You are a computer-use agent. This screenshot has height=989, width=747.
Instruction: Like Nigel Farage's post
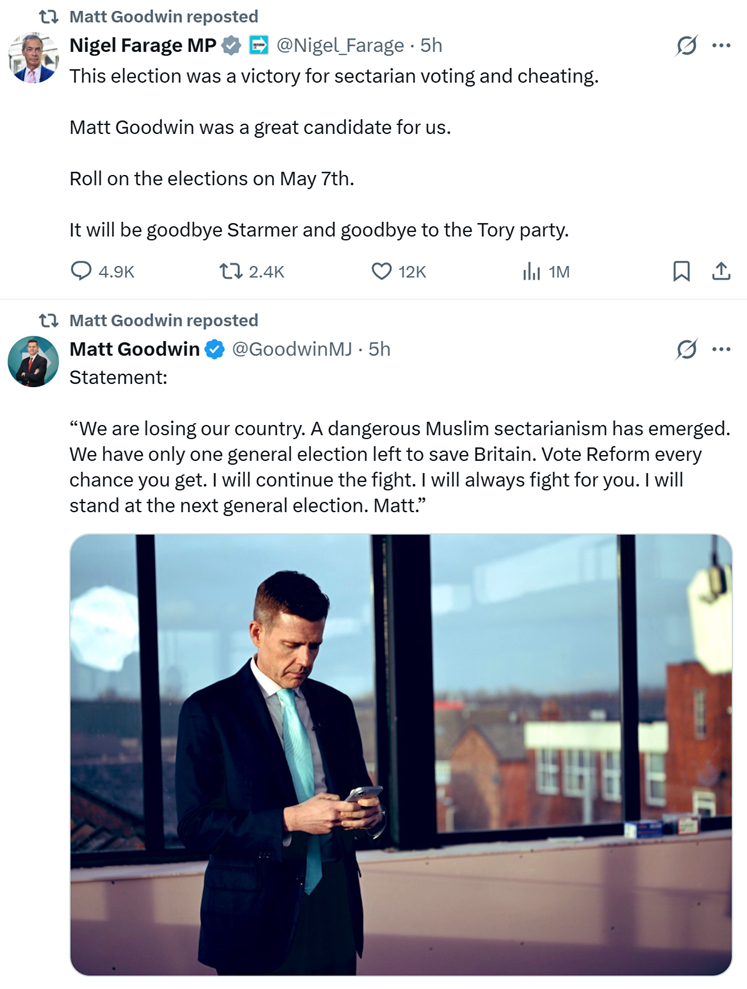[381, 271]
